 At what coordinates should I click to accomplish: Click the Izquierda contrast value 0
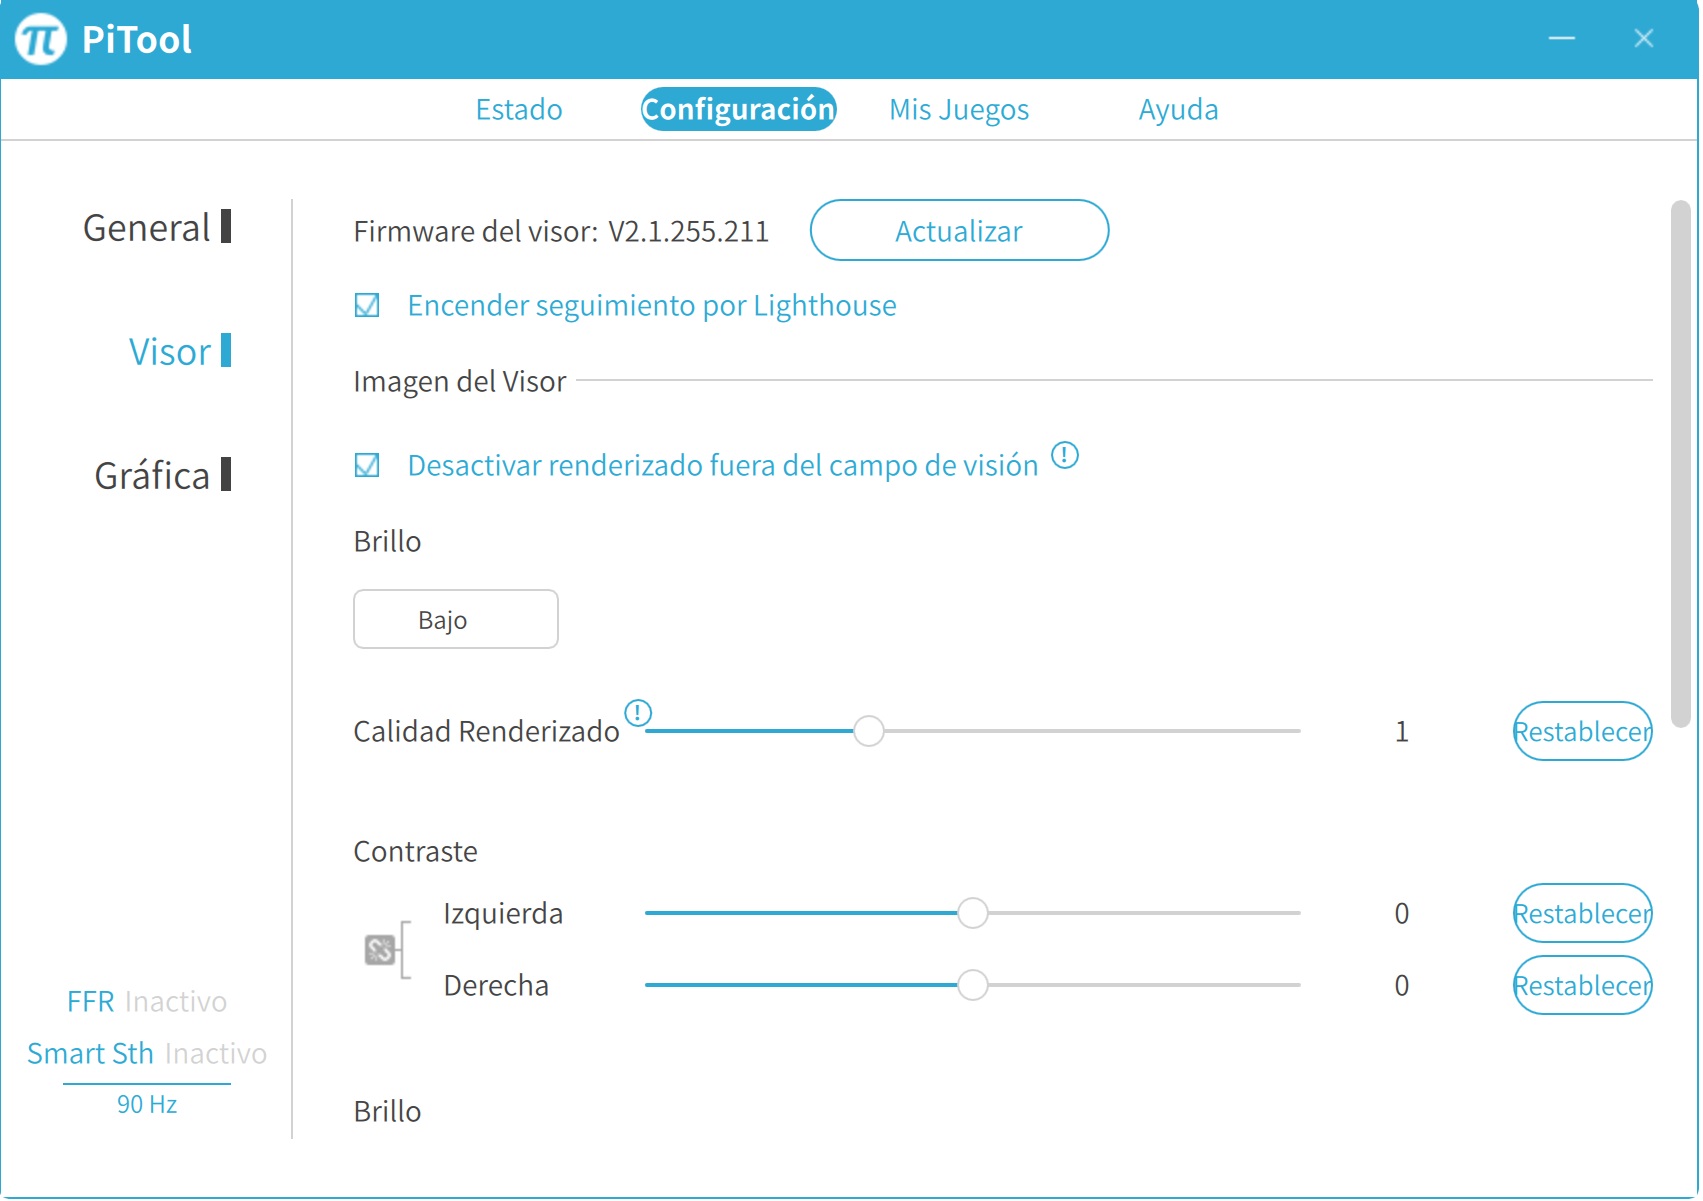pyautogui.click(x=1402, y=913)
